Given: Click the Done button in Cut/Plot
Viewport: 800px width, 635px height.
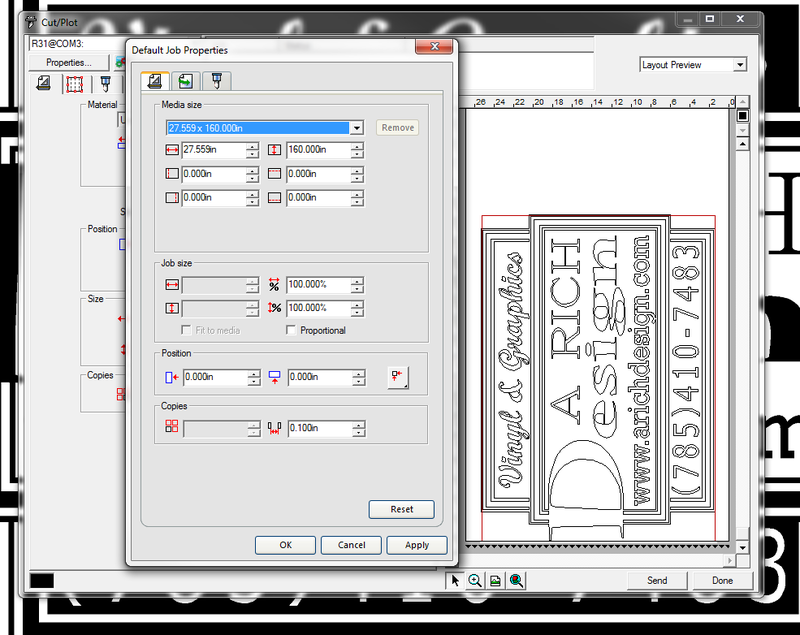Looking at the screenshot, I should pyautogui.click(x=722, y=580).
